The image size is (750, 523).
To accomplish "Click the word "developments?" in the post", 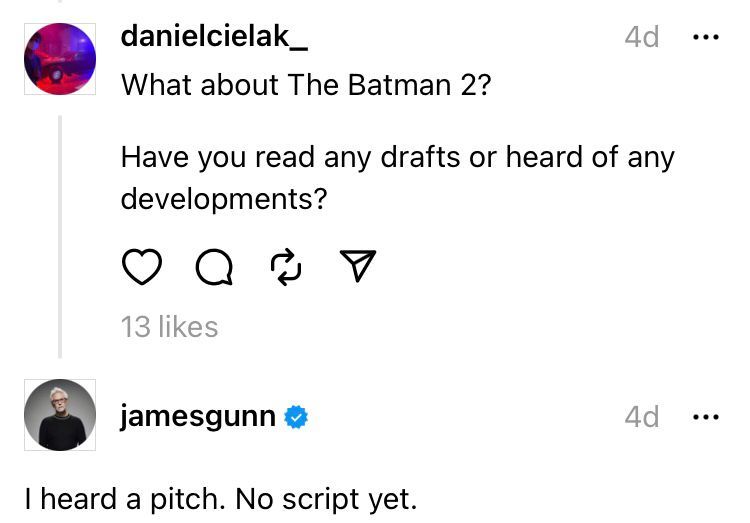I will (224, 199).
